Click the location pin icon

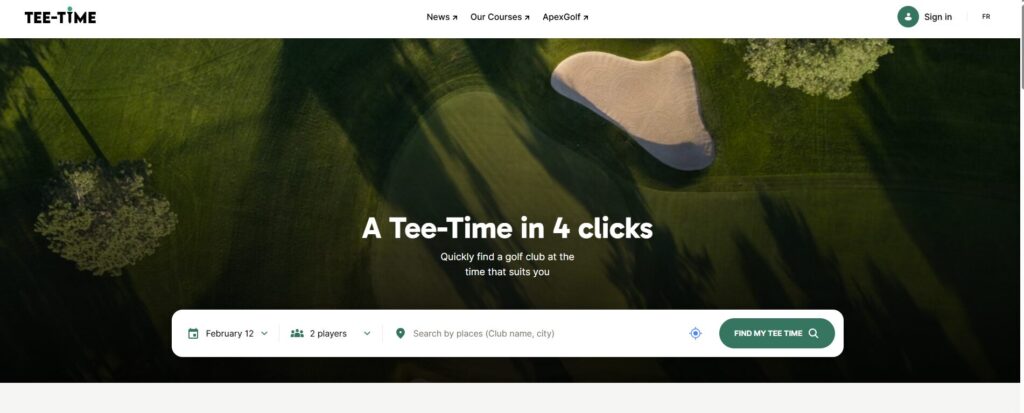click(400, 334)
